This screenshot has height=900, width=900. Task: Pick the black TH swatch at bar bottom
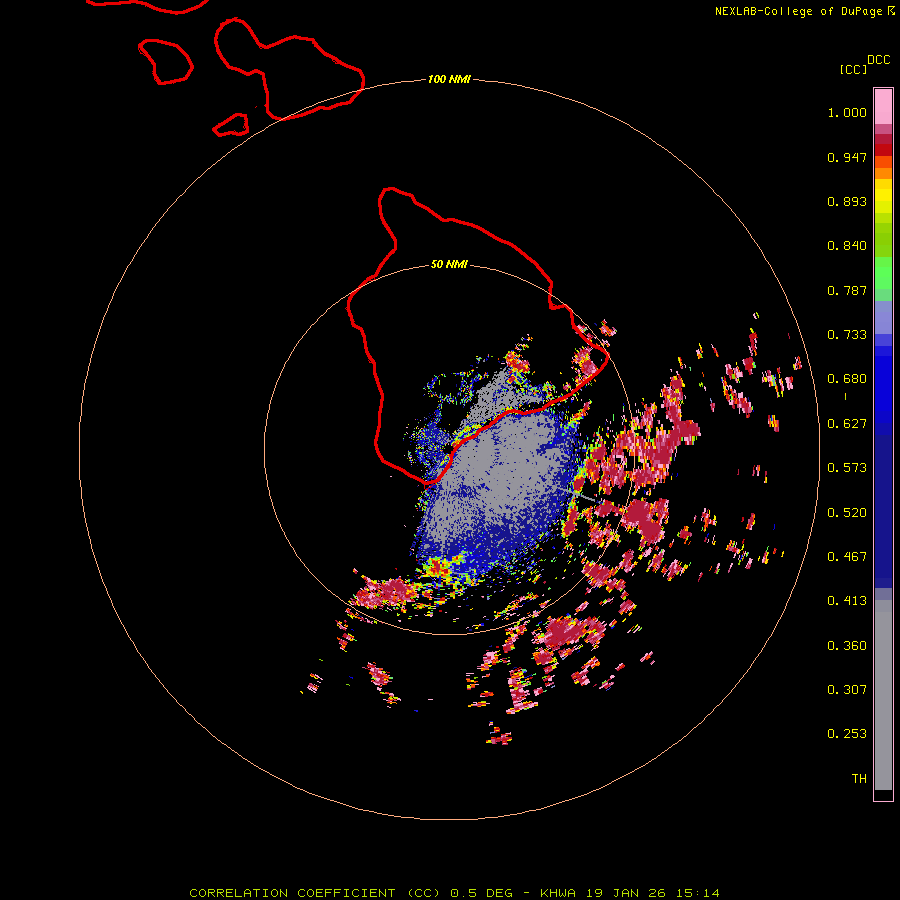883,794
